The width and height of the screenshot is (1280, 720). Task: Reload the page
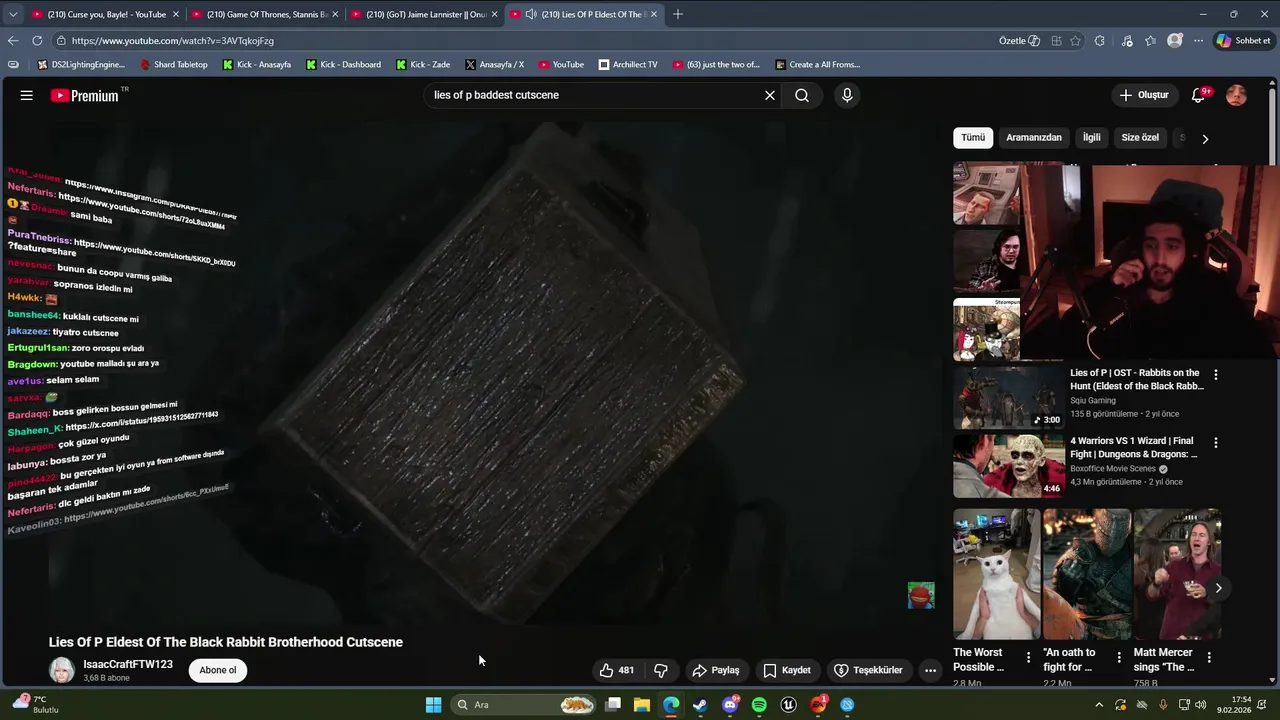click(x=37, y=41)
